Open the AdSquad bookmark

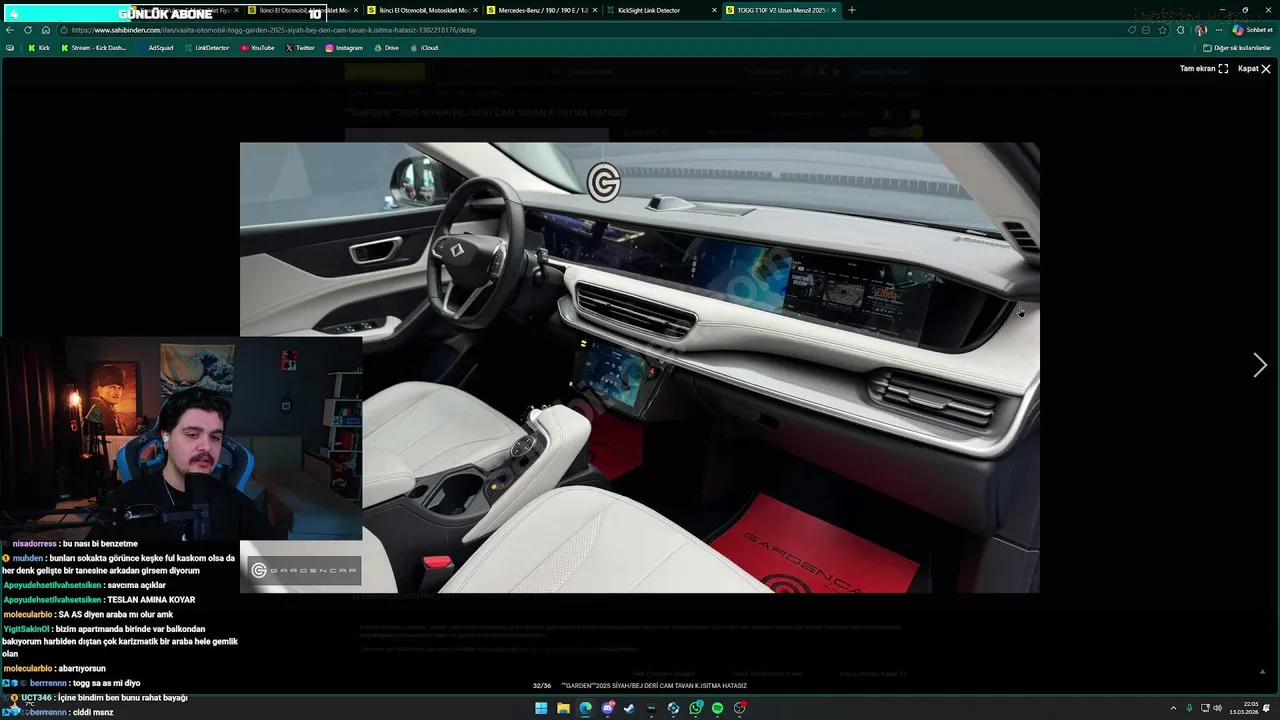tap(155, 48)
